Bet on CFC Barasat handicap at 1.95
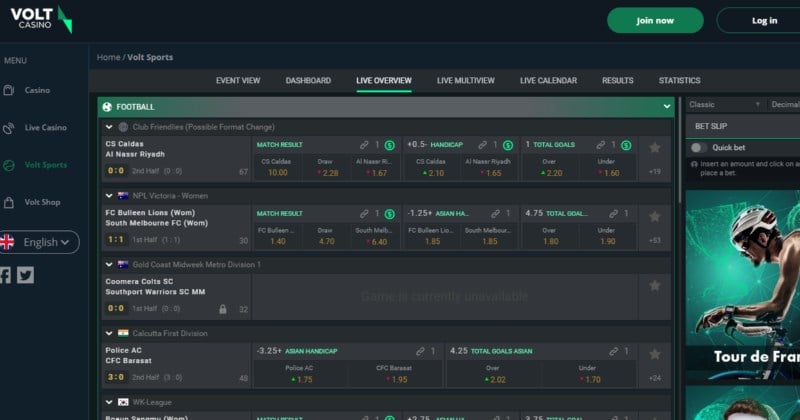 point(395,374)
